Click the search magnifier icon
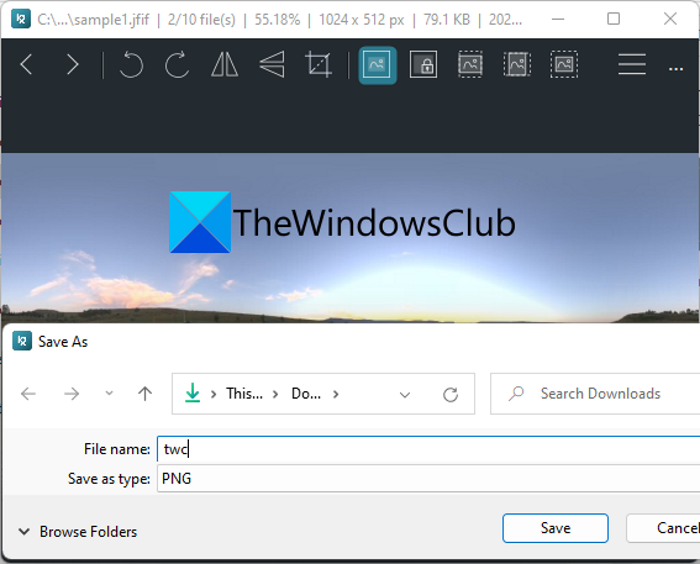Image resolution: width=700 pixels, height=564 pixels. pos(516,393)
